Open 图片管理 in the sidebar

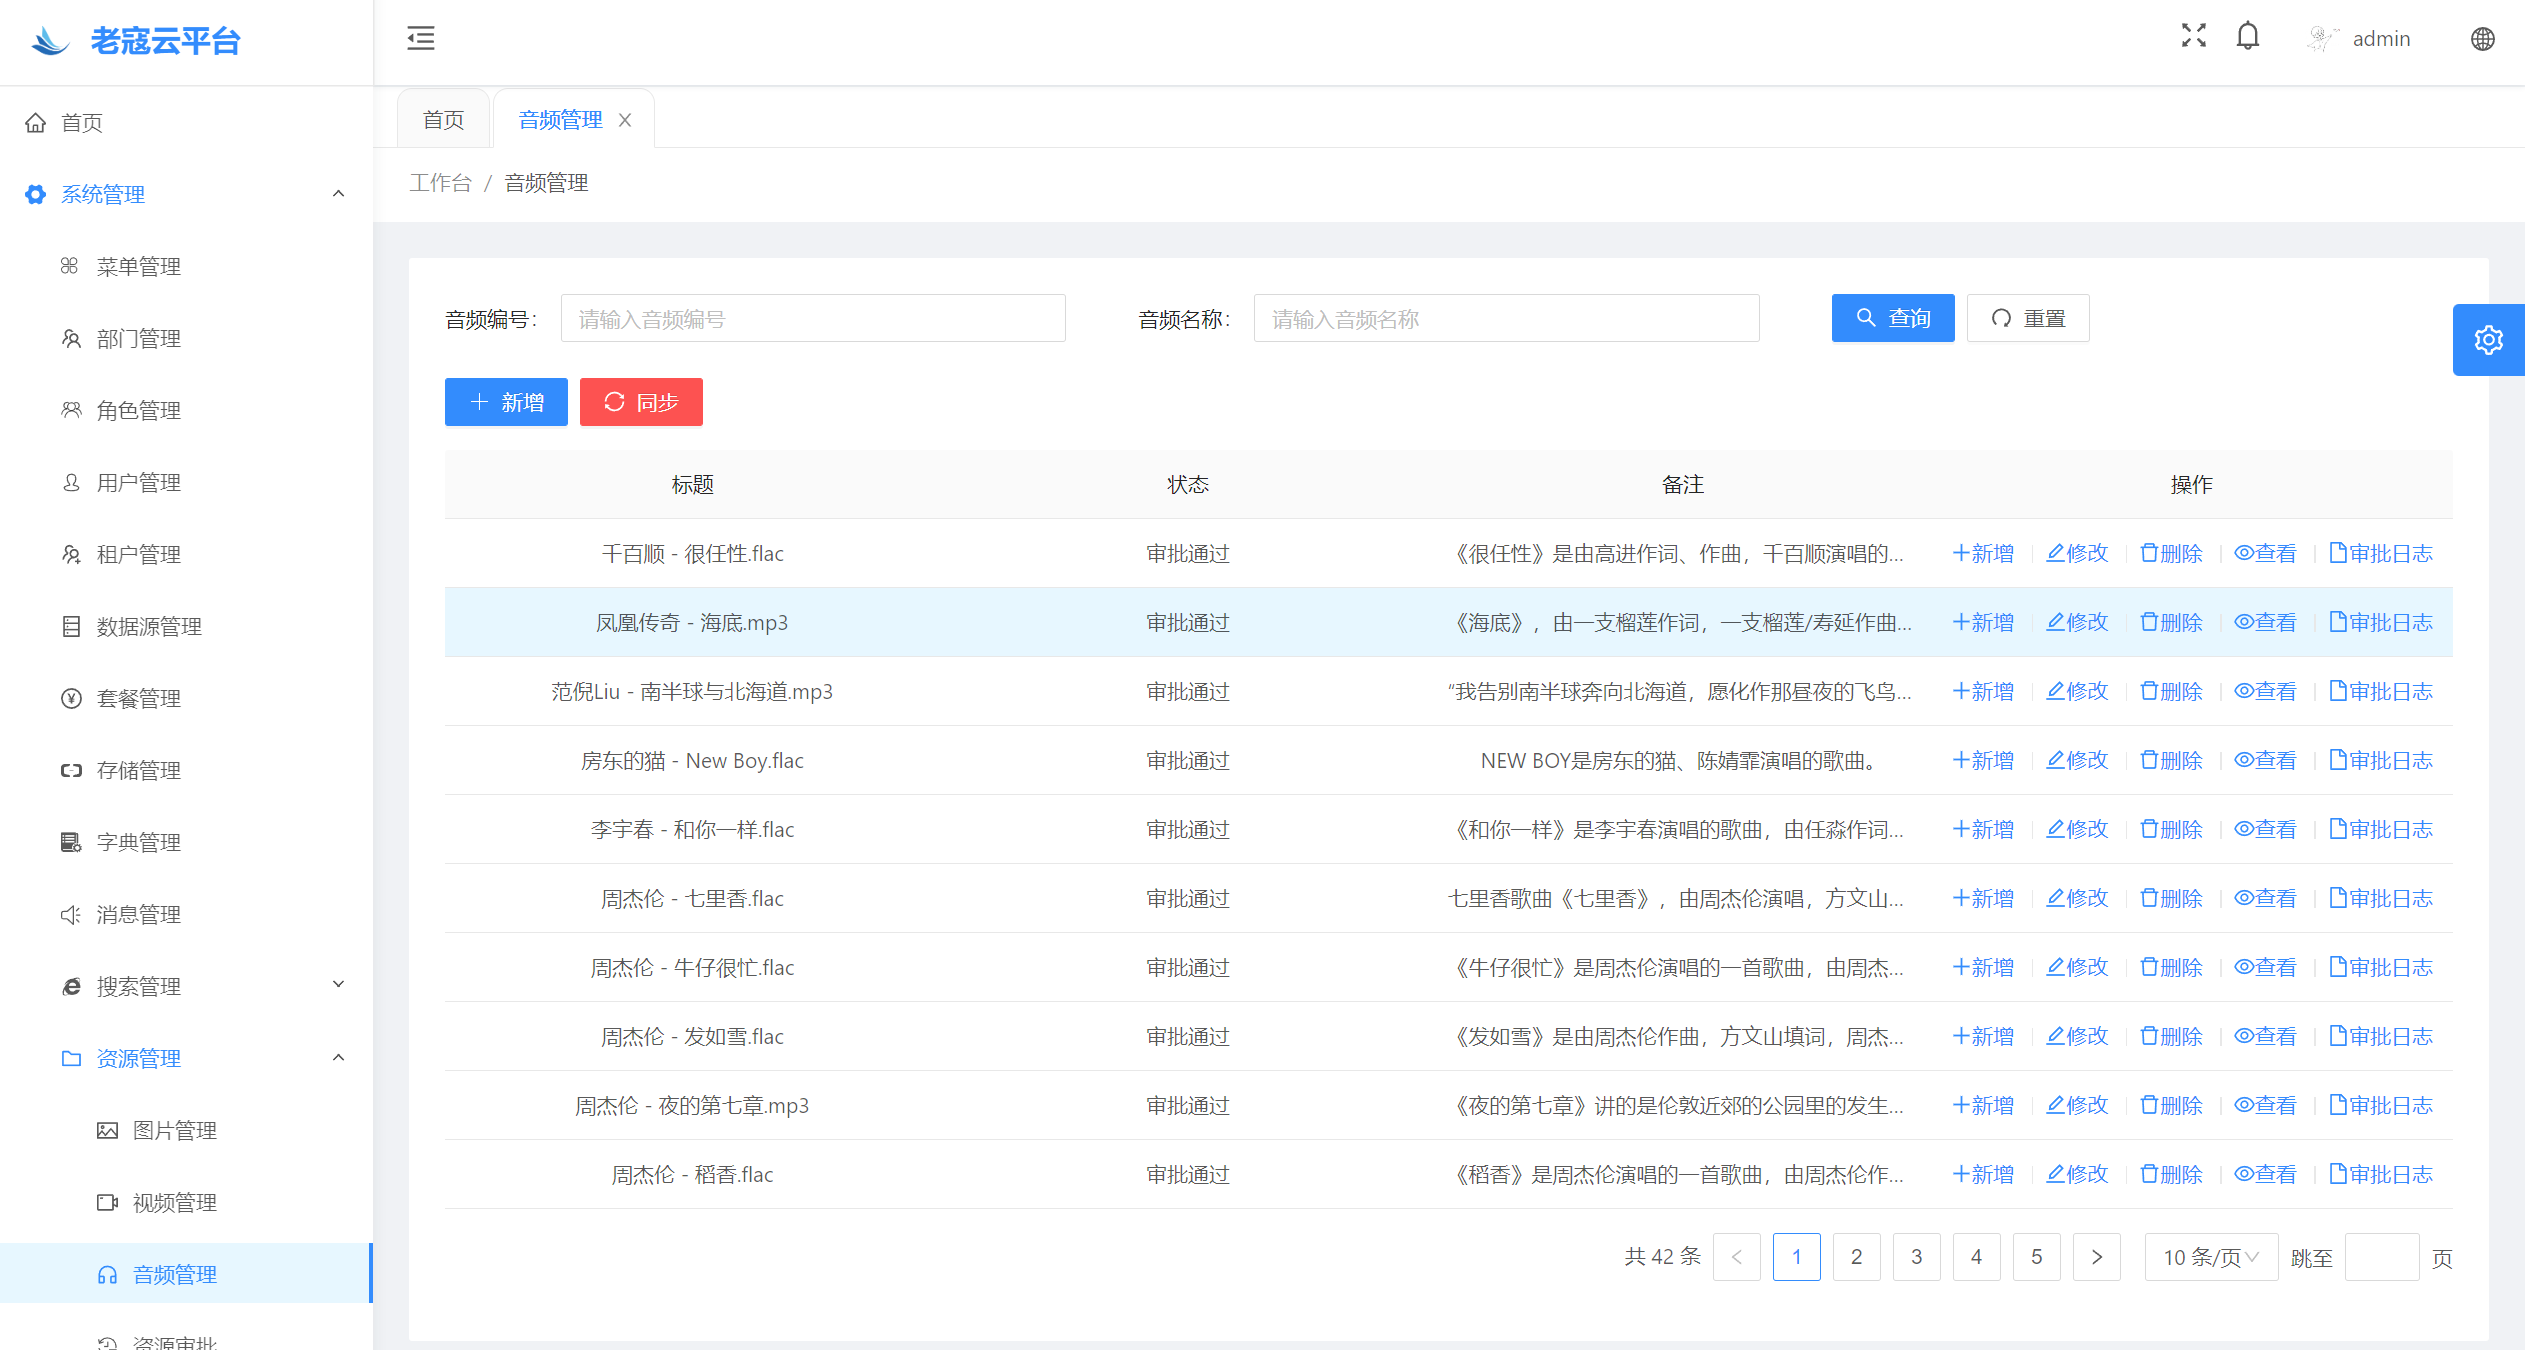pyautogui.click(x=175, y=1130)
